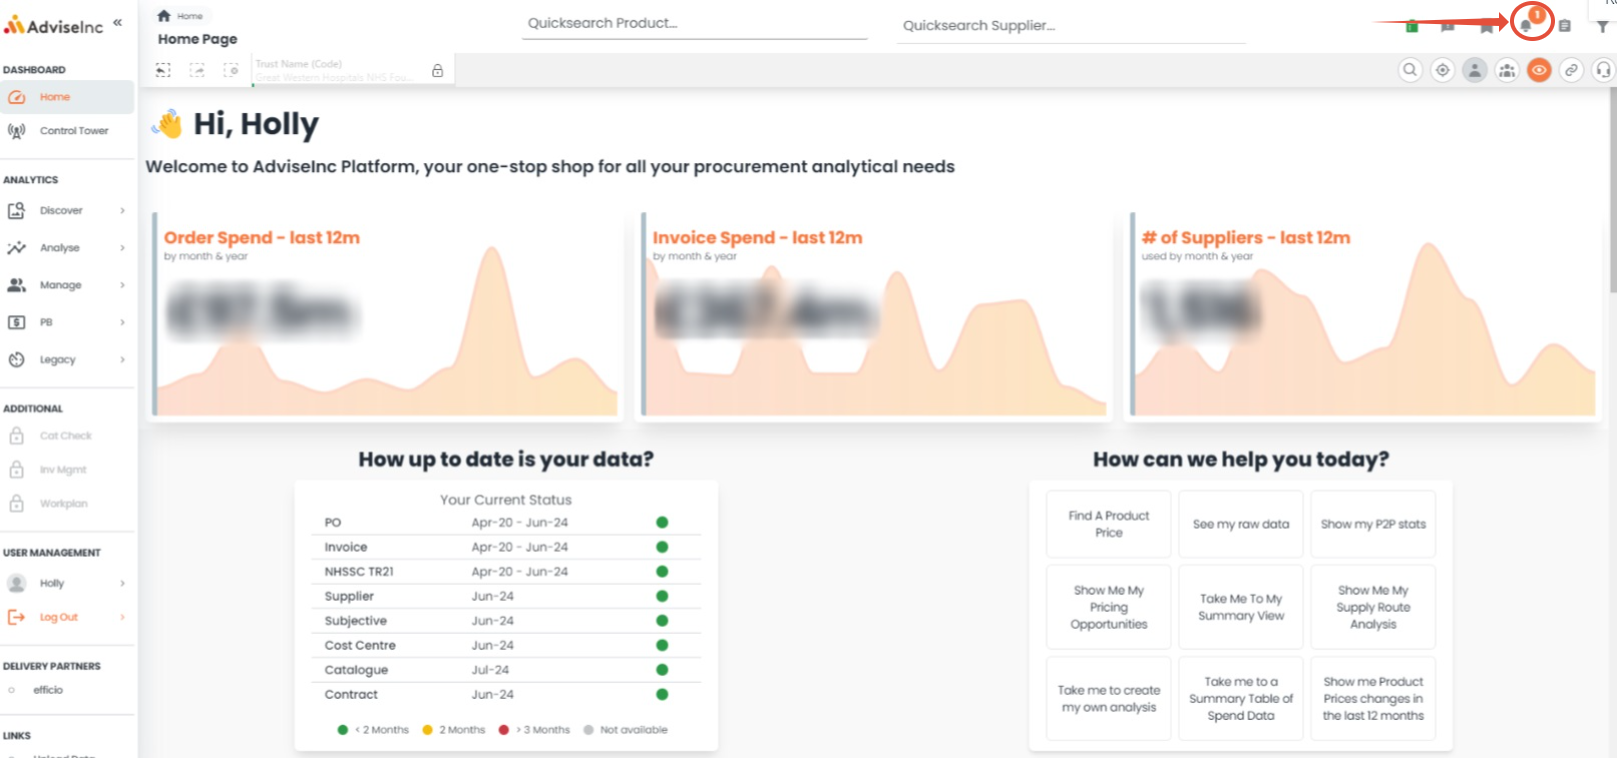Click the PO row green status dot
This screenshot has height=758, width=1617.
(x=662, y=522)
